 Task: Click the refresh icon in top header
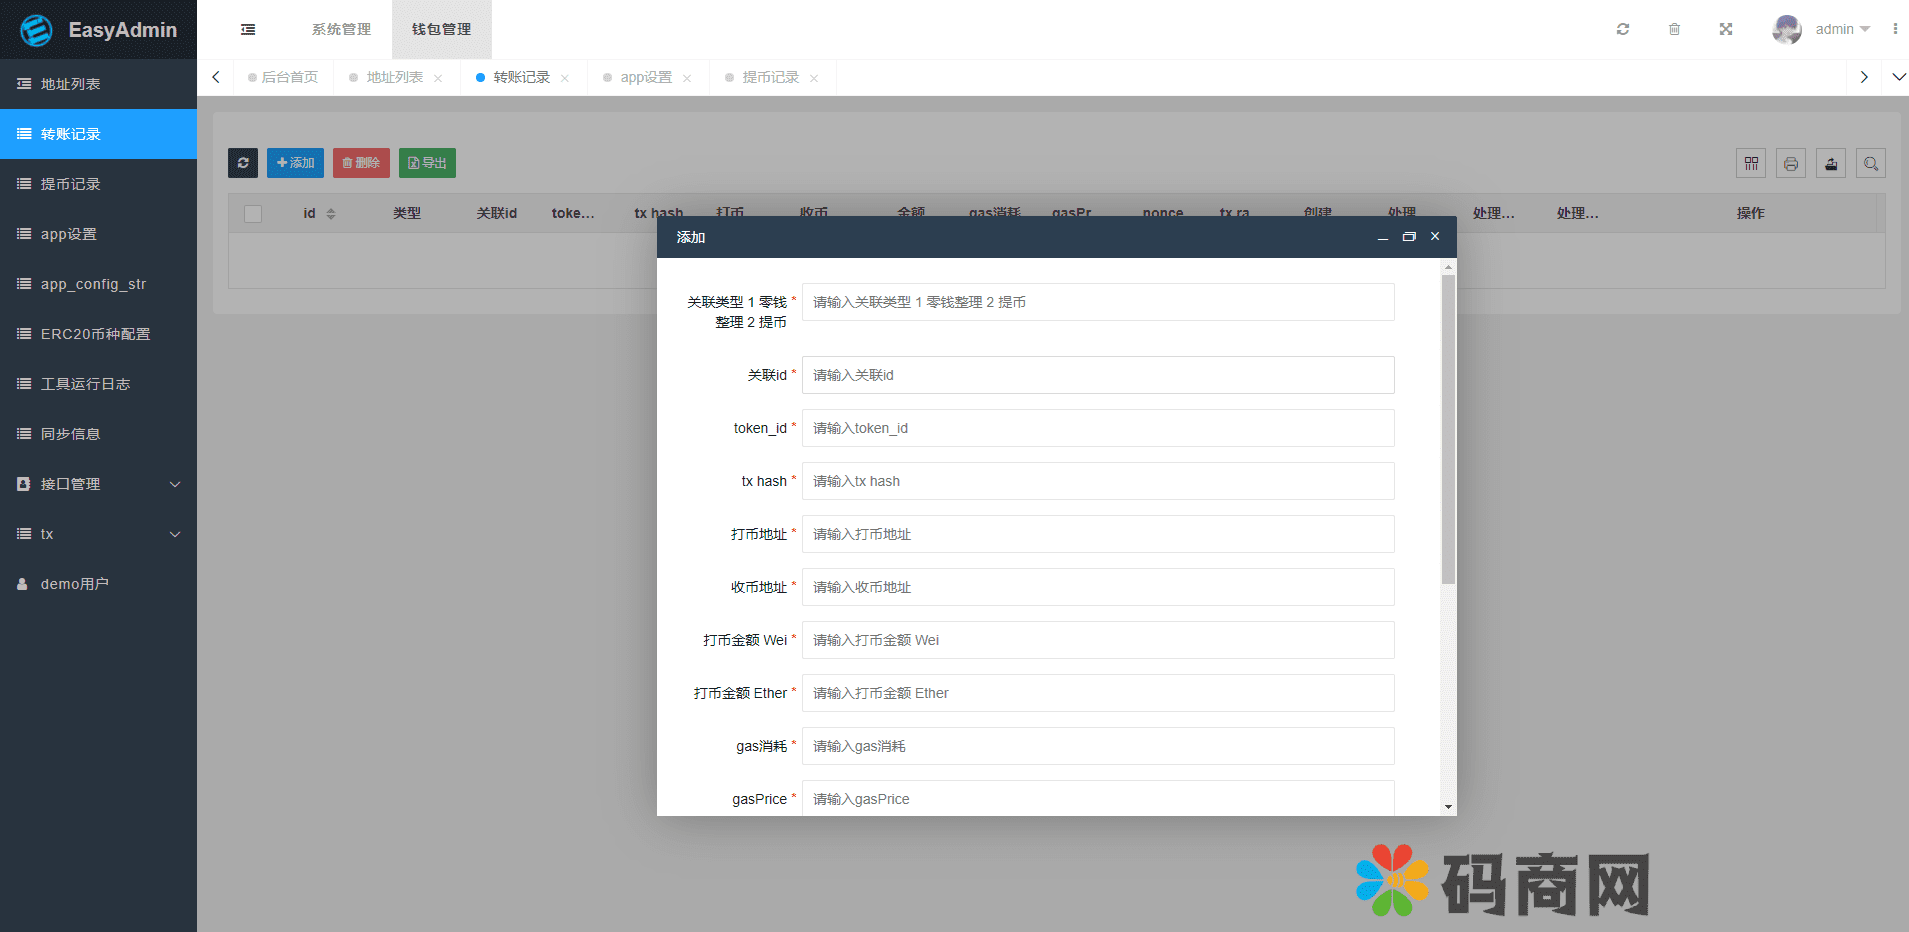click(1622, 29)
